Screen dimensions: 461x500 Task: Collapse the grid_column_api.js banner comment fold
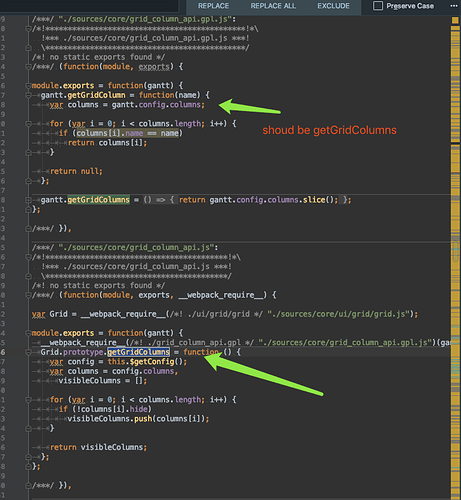[x=28, y=257]
